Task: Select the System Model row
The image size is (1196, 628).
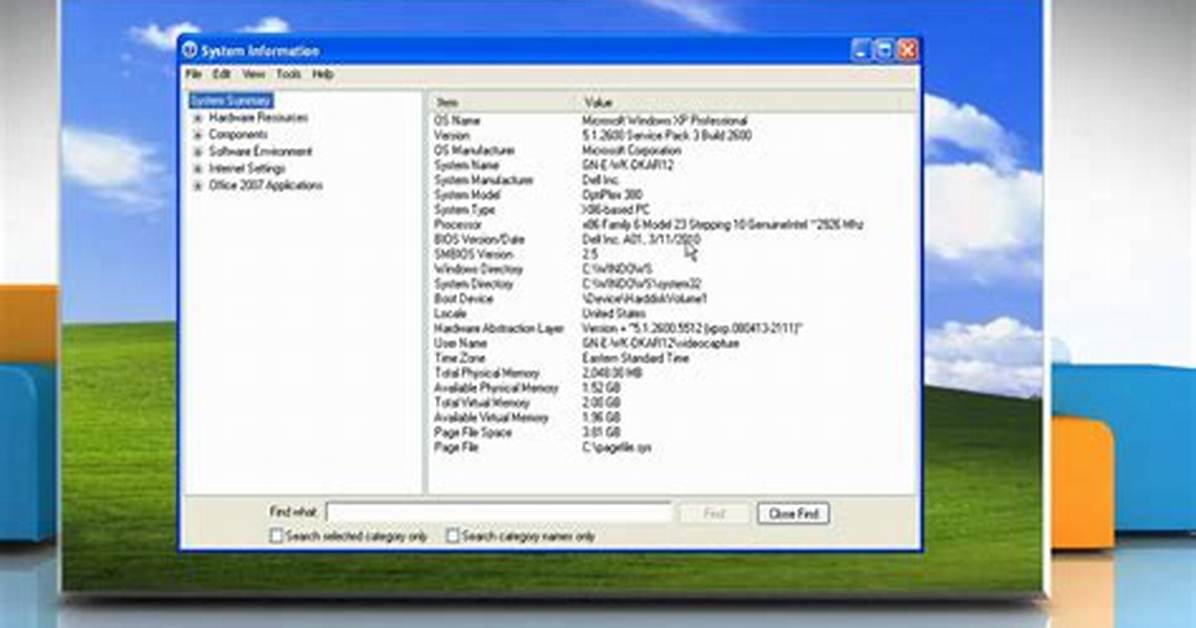Action: [x=673, y=195]
